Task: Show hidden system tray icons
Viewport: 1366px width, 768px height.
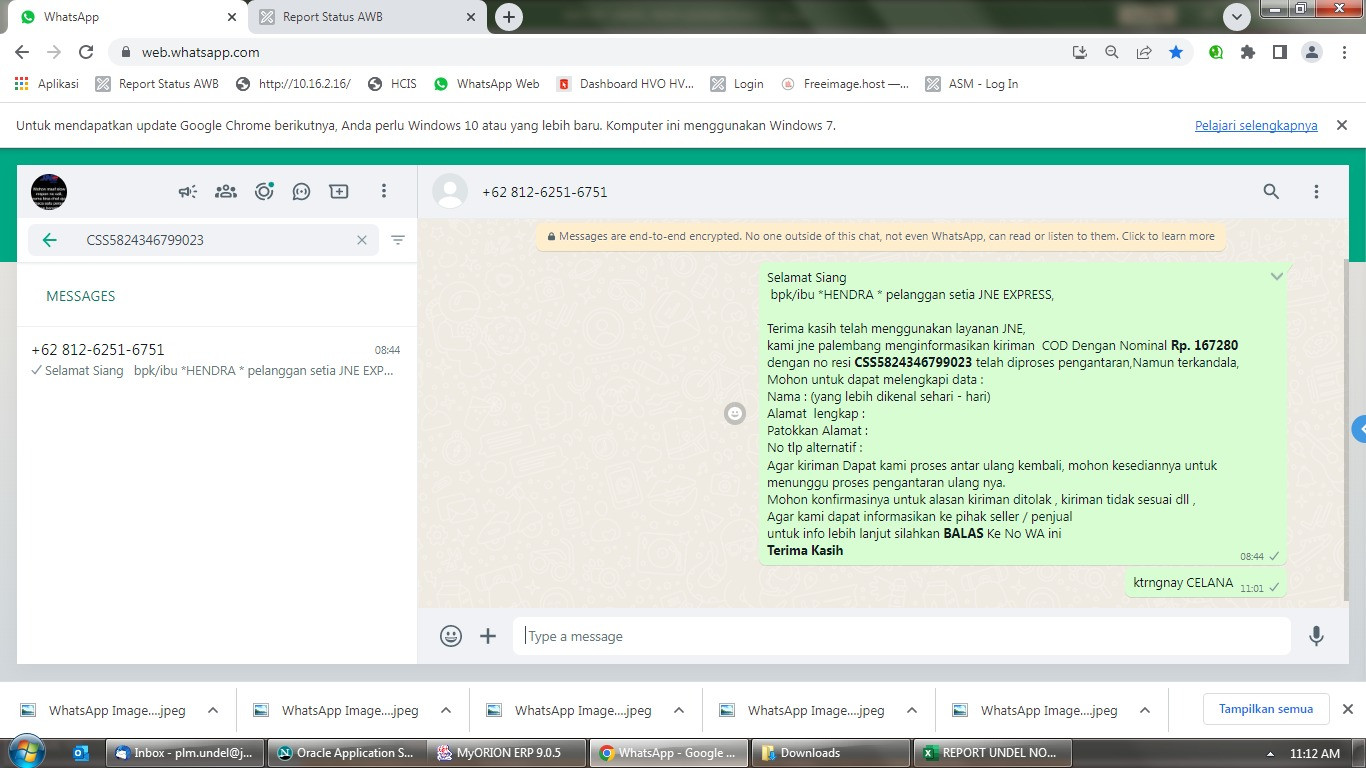Action: [x=1271, y=753]
